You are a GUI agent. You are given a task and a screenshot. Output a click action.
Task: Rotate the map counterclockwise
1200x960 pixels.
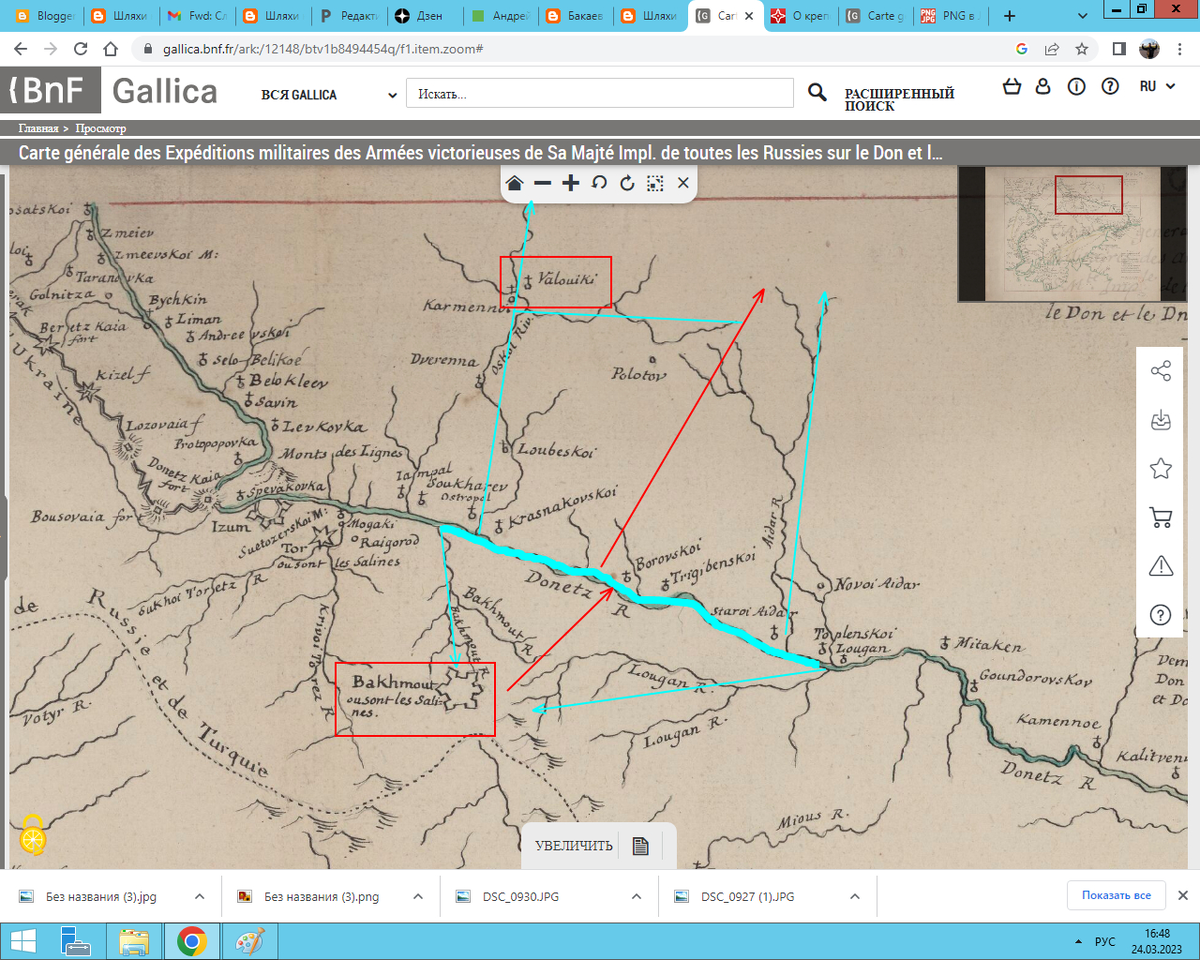599,183
